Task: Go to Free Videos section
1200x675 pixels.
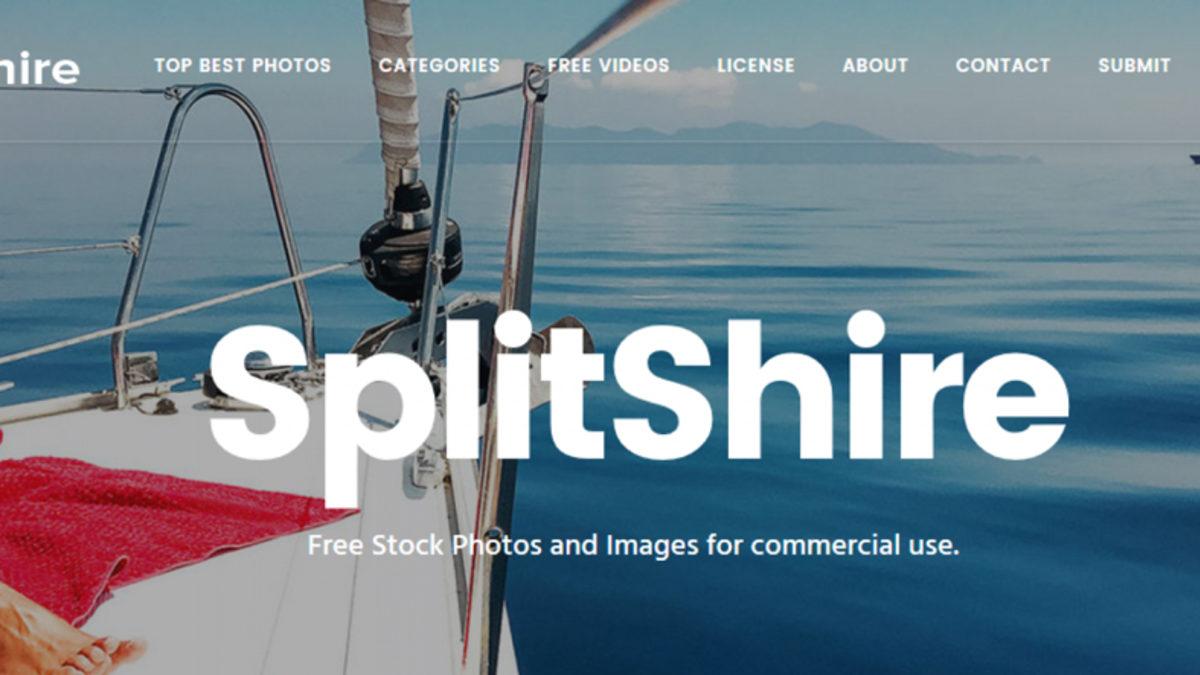Action: (608, 66)
